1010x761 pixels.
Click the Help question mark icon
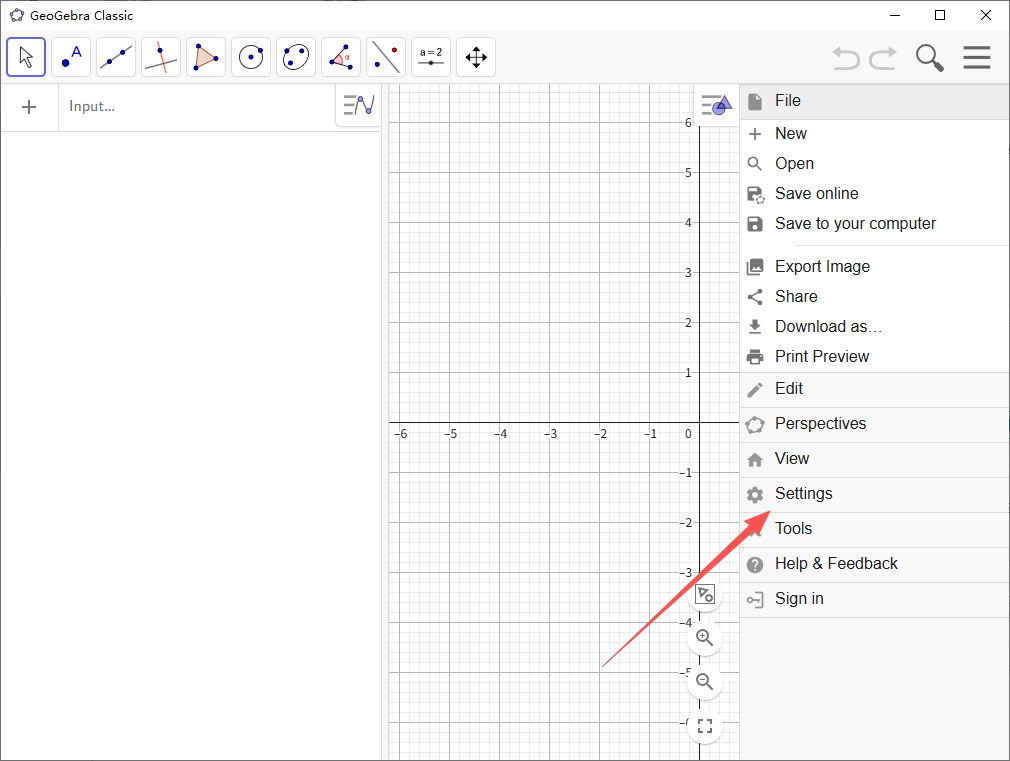pos(755,564)
